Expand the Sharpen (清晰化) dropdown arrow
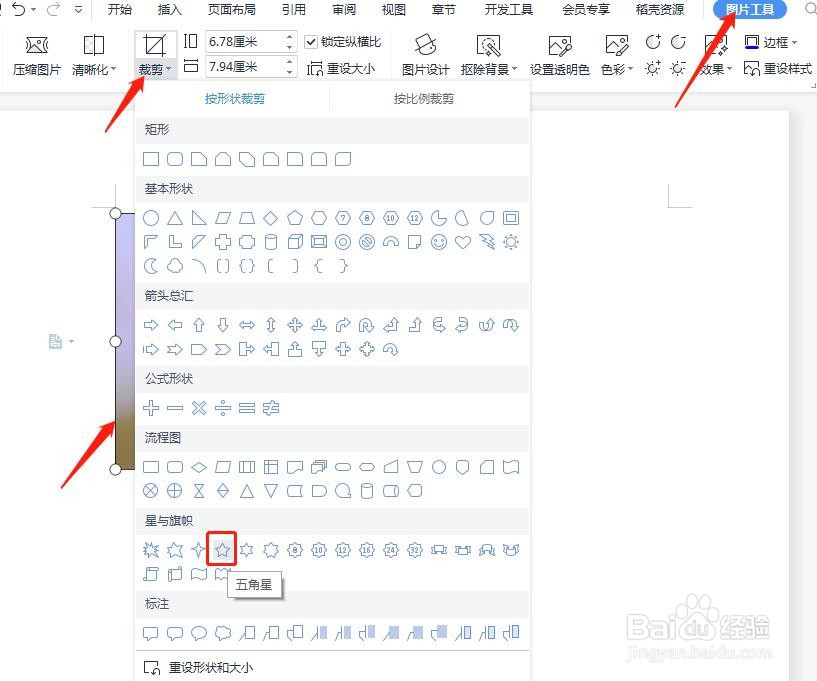Image resolution: width=817 pixels, height=681 pixels. click(113, 69)
